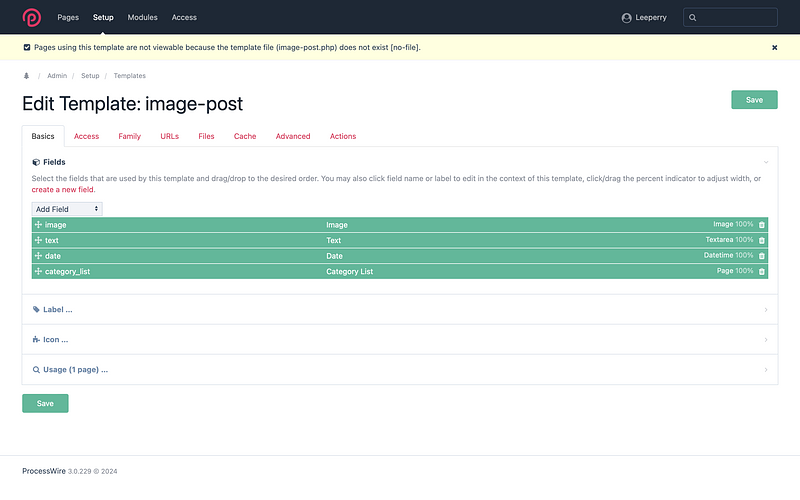Click the drag handle for category_list field
This screenshot has width=800, height=500.
tap(38, 271)
